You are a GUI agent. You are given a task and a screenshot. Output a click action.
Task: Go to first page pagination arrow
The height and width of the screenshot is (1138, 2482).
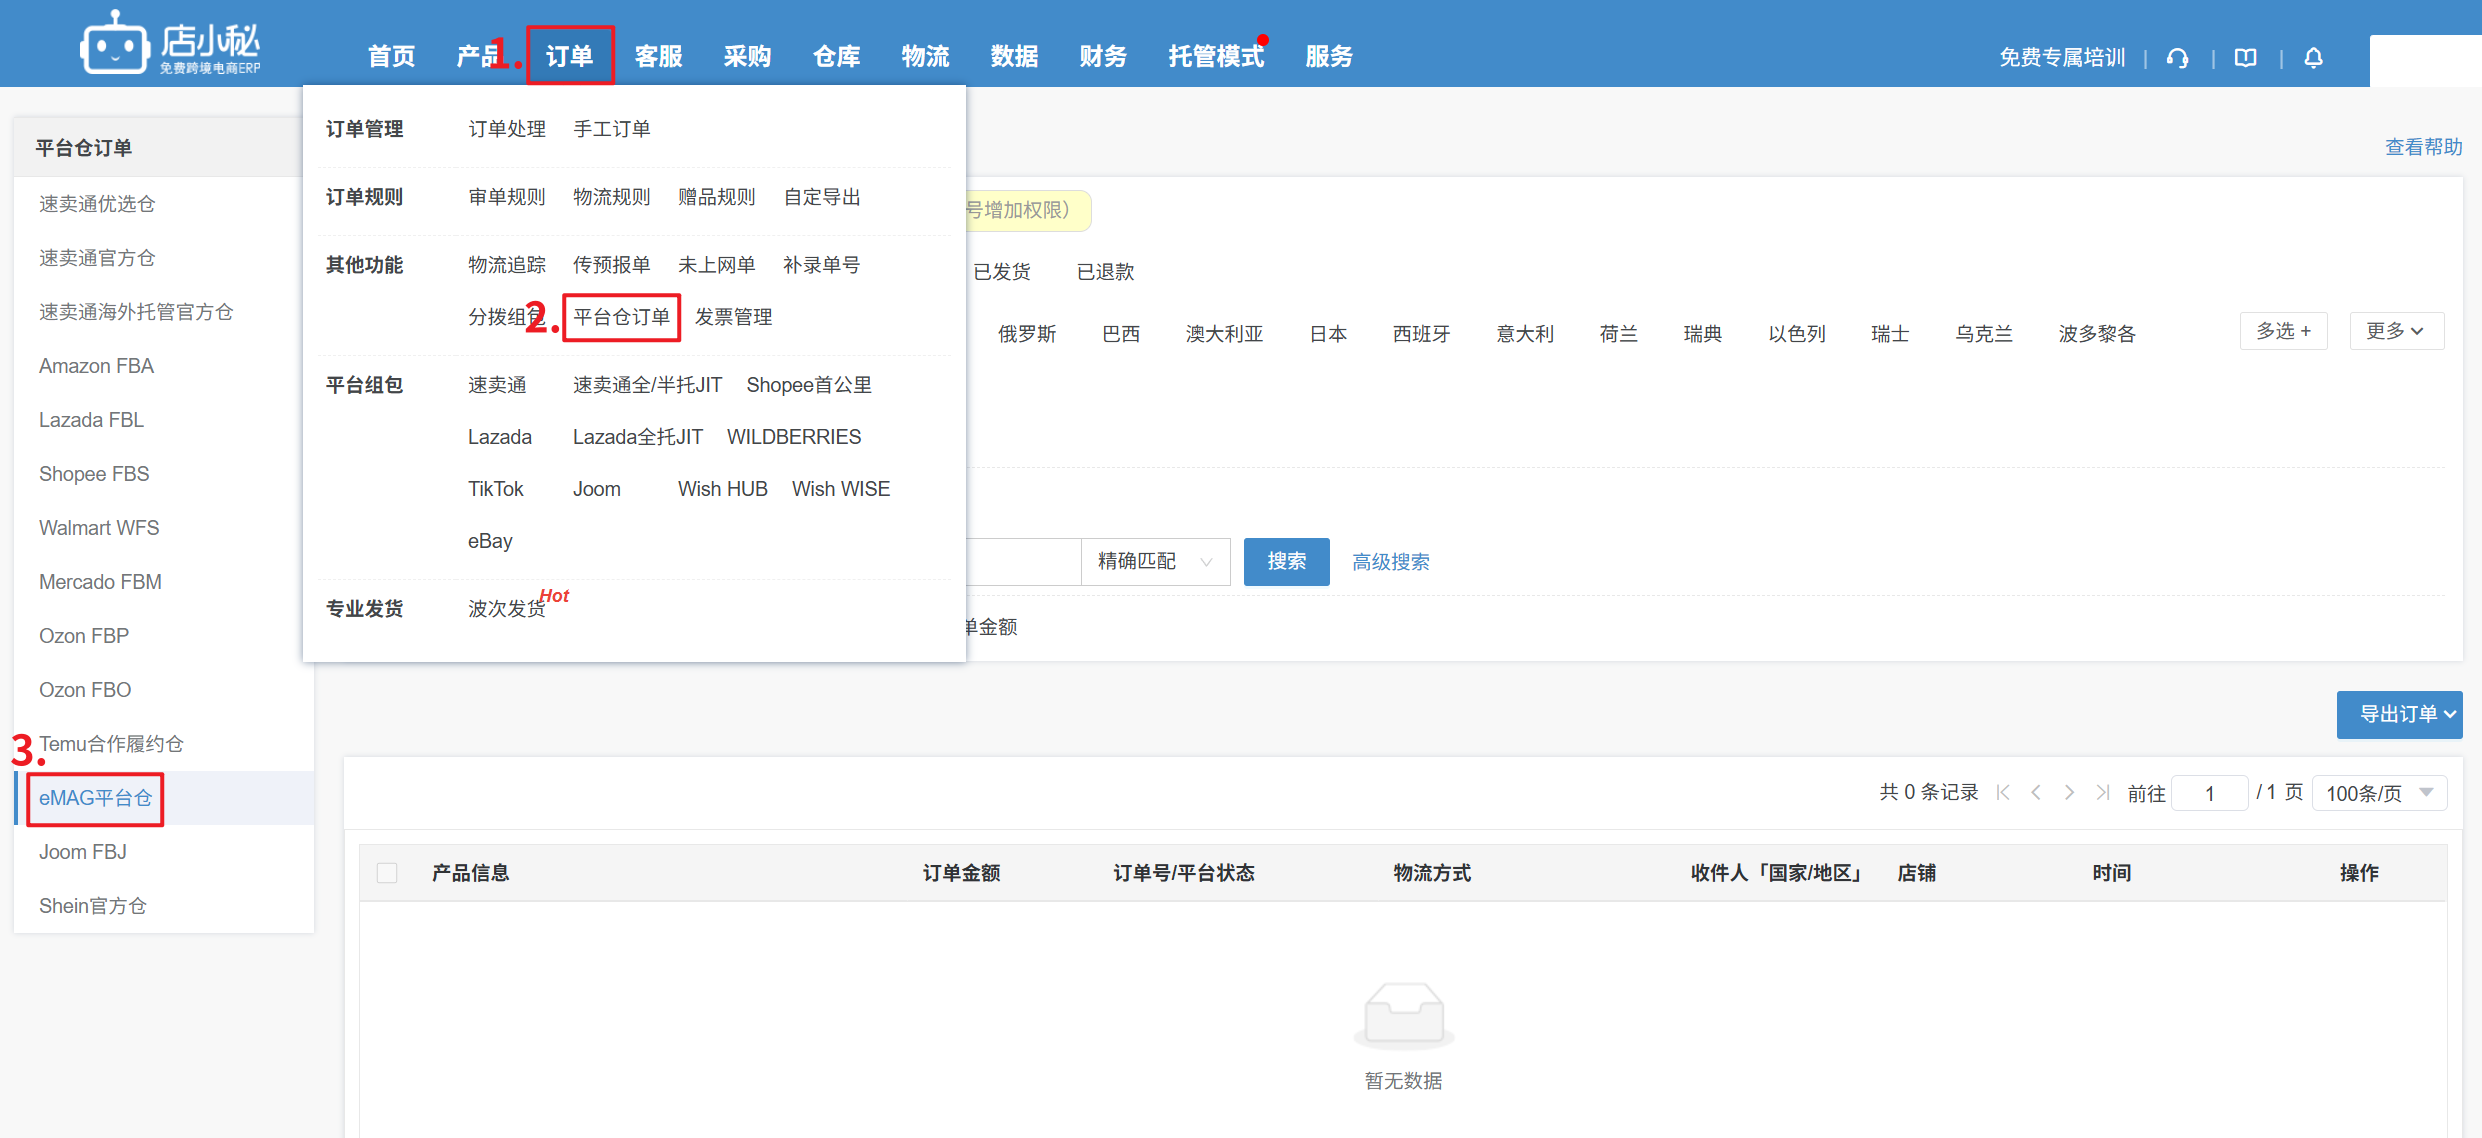click(2003, 793)
